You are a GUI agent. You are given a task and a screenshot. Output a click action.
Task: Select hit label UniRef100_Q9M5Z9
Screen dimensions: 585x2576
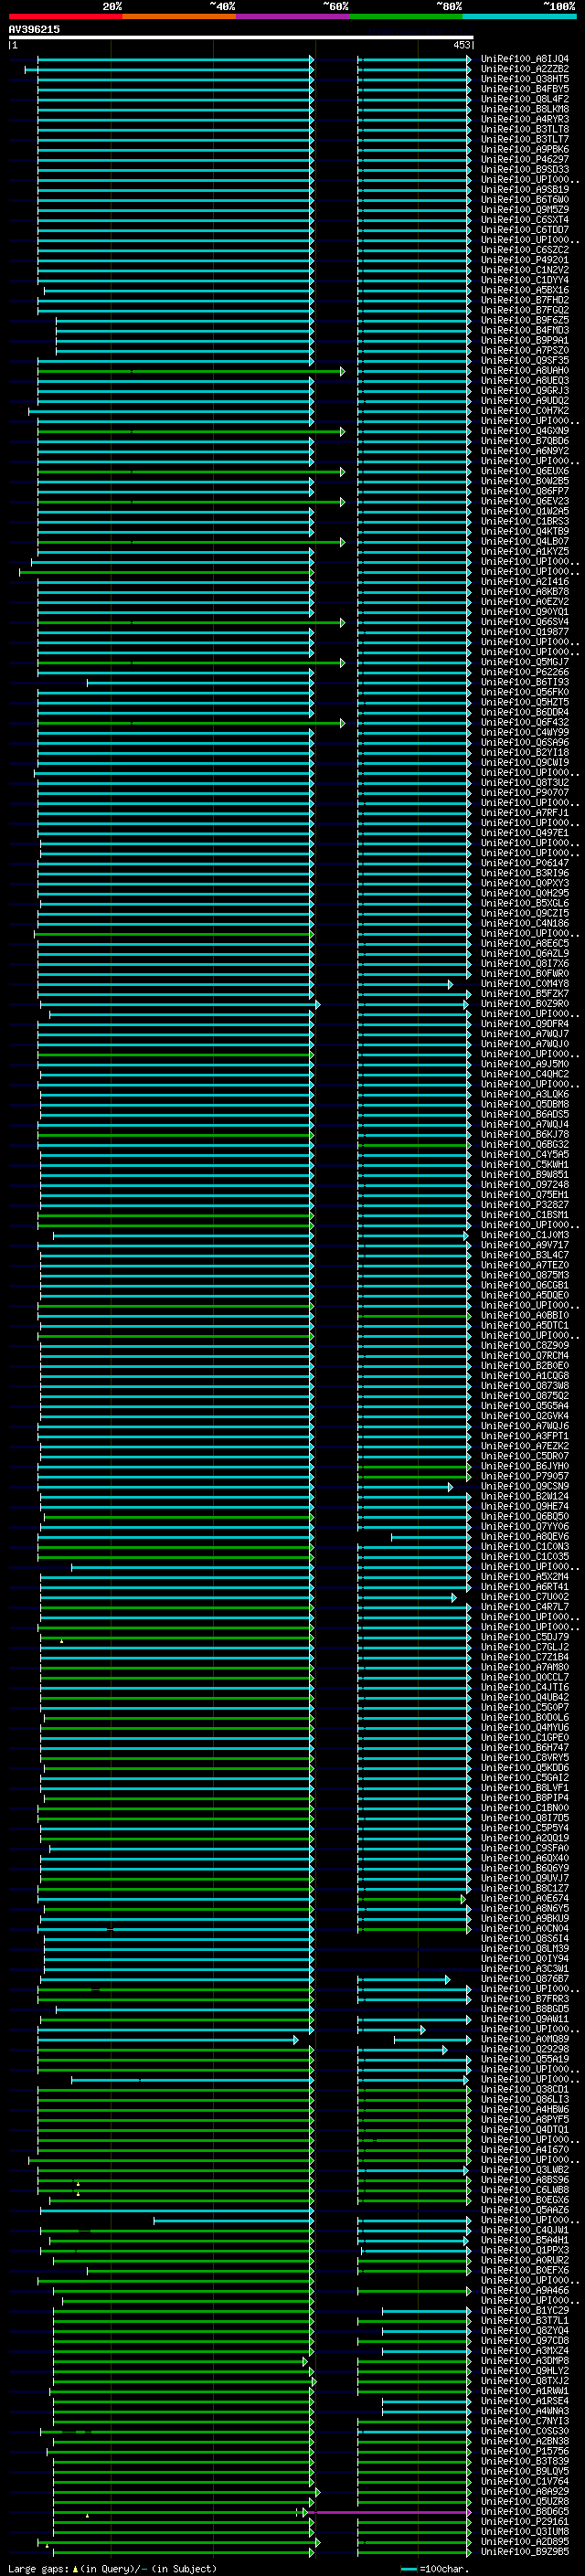click(524, 210)
